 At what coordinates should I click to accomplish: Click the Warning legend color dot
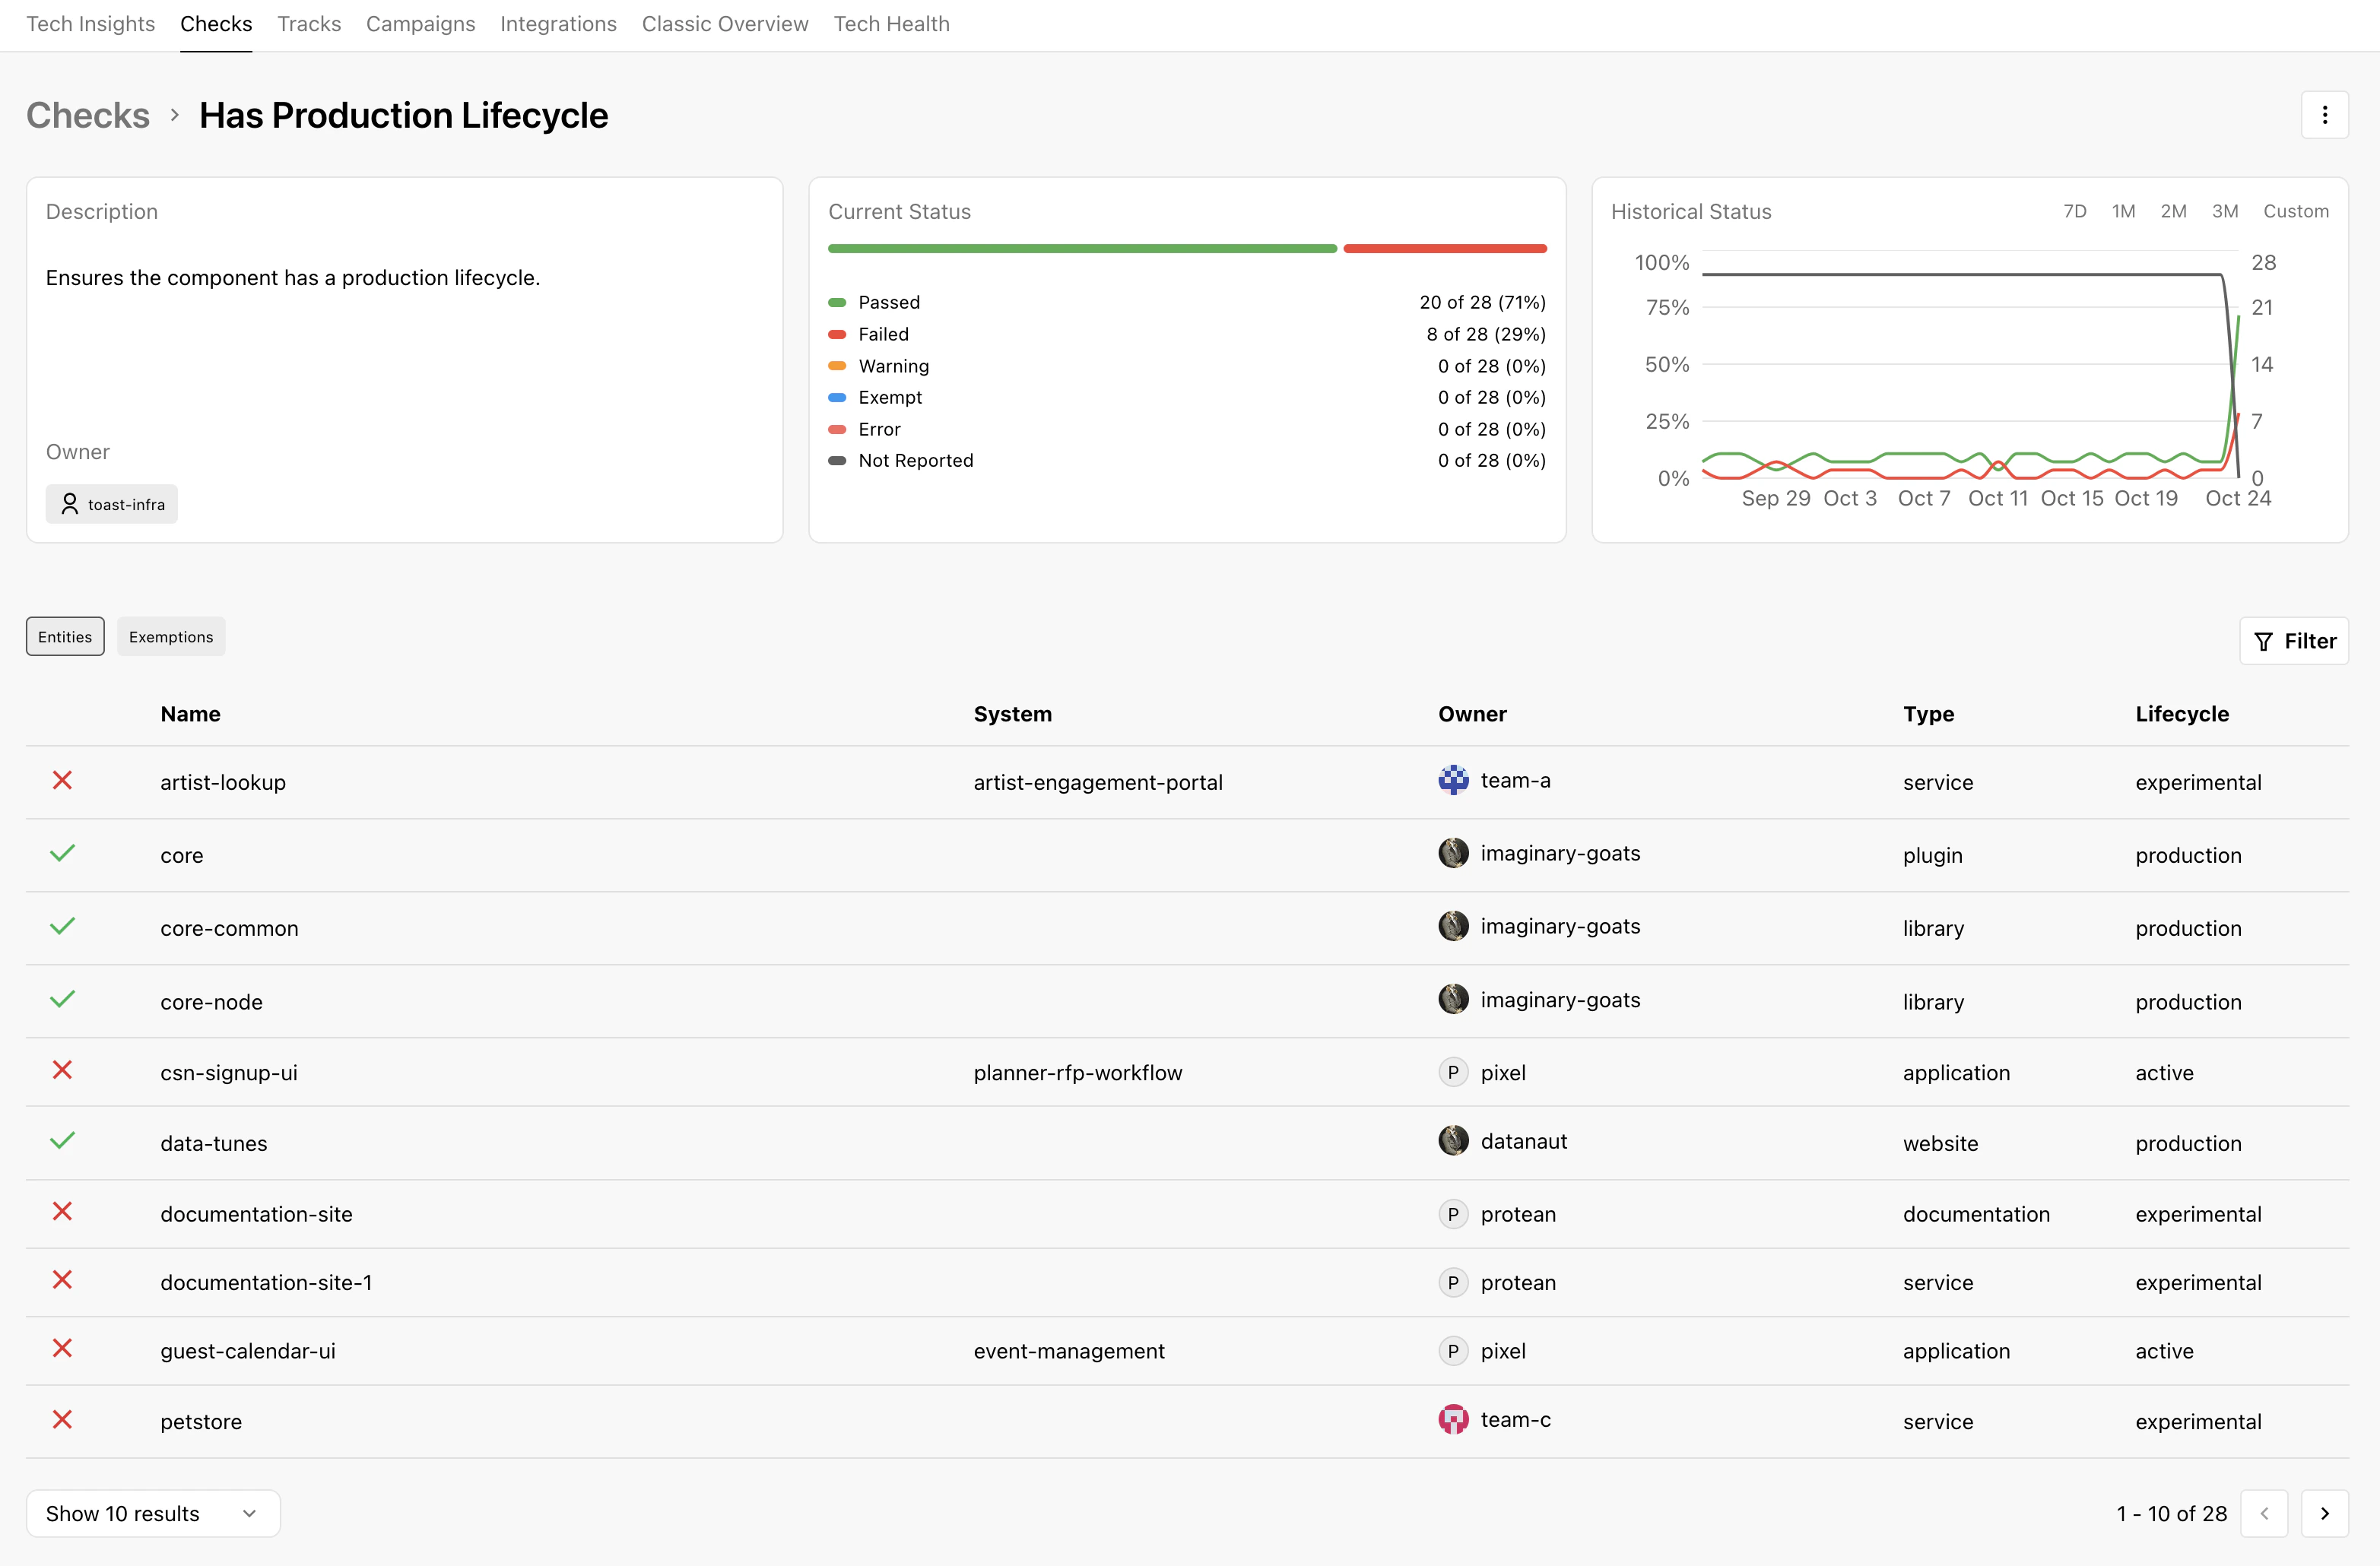(837, 366)
